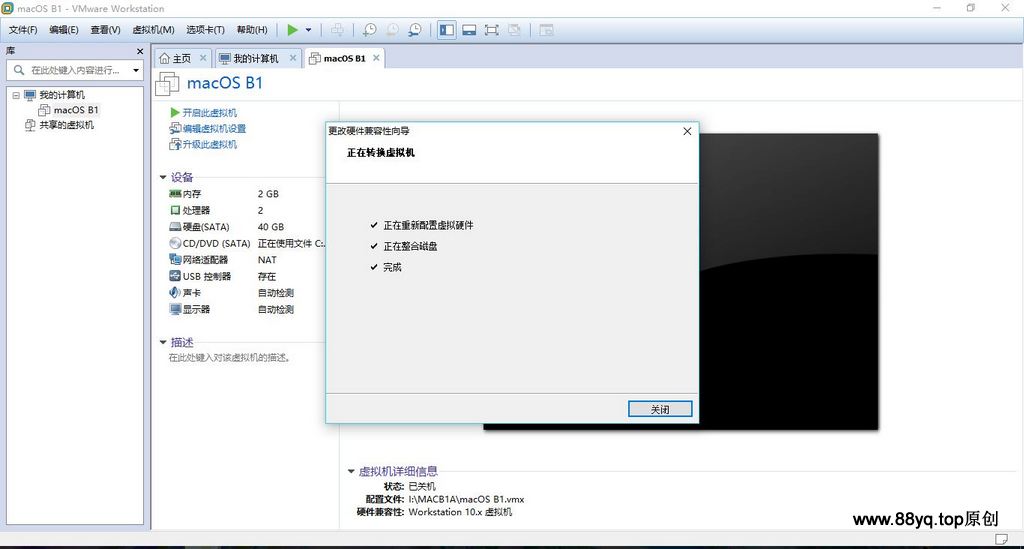Click the Send Ctrl+Alt+Del toolbar icon
This screenshot has height=549, width=1024.
pos(337,29)
